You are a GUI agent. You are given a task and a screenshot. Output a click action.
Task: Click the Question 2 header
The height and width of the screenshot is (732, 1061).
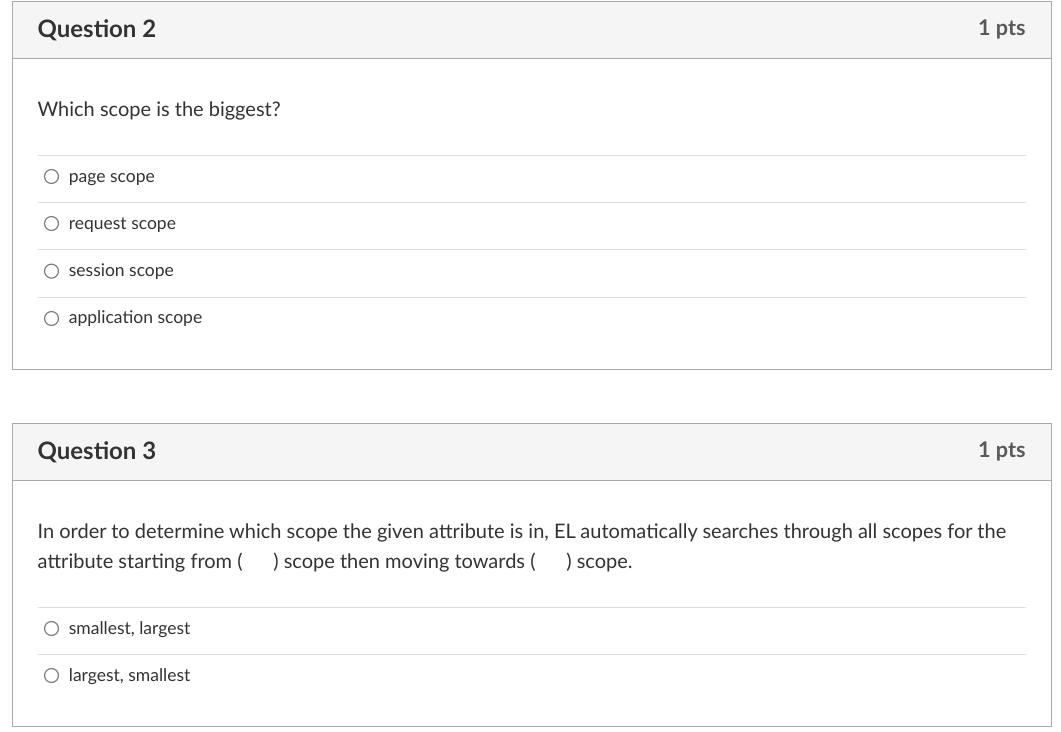pyautogui.click(x=96, y=29)
